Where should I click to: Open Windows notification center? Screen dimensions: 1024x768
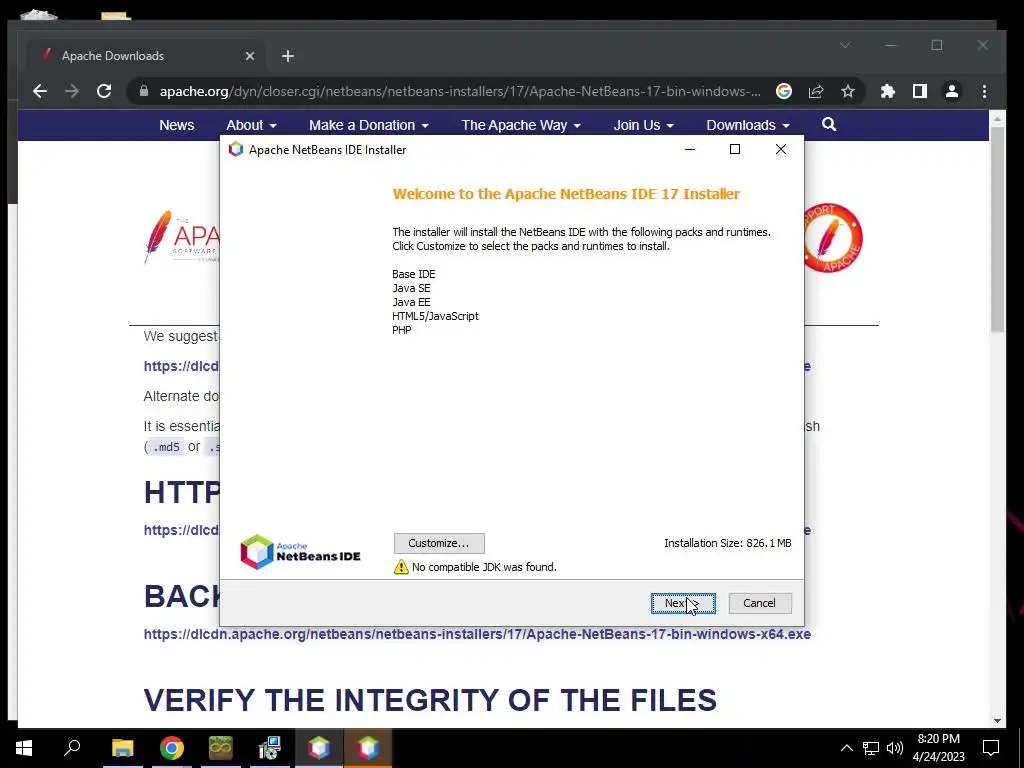pos(991,748)
